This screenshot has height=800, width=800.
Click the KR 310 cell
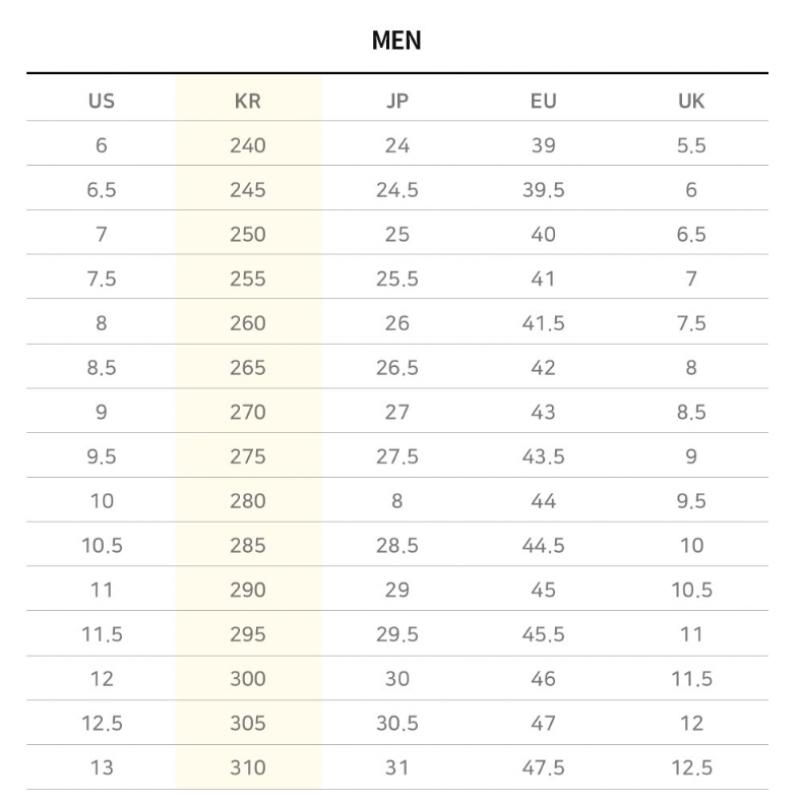click(248, 768)
